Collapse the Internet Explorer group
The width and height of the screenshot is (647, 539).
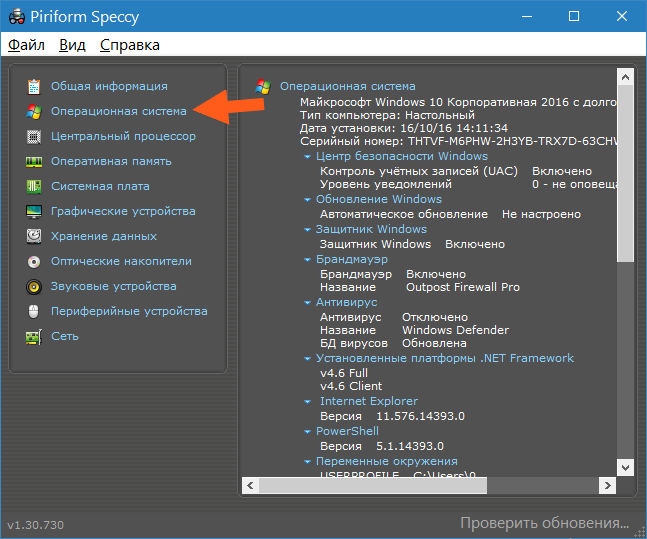[307, 402]
